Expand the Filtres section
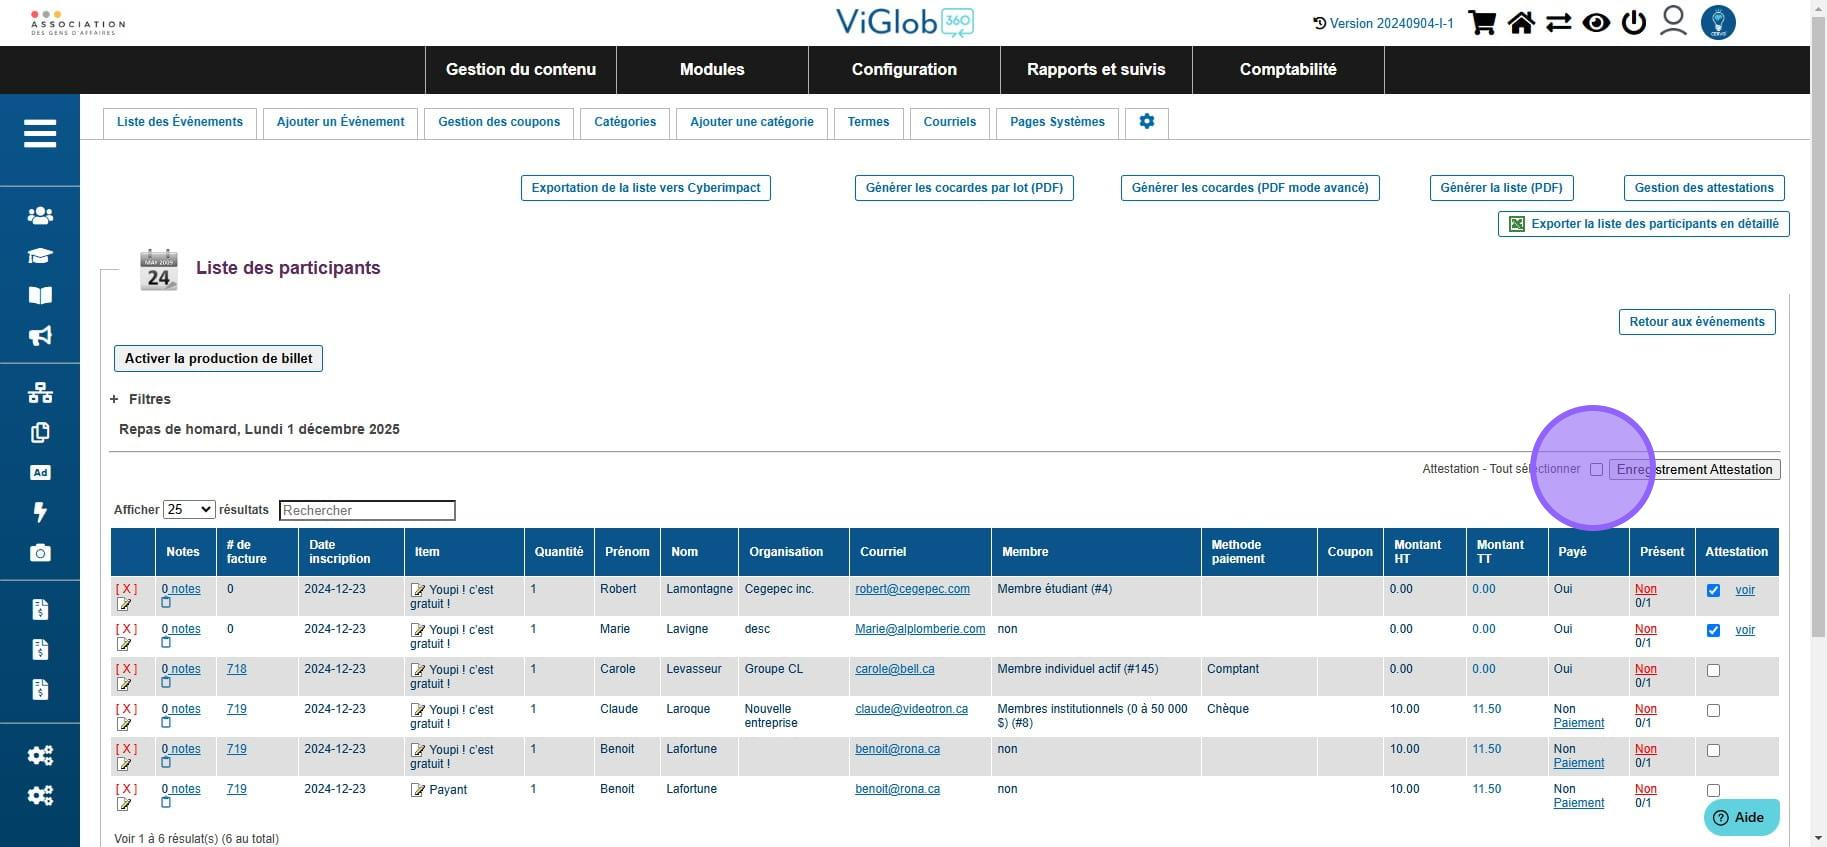1827x847 pixels. coord(141,399)
